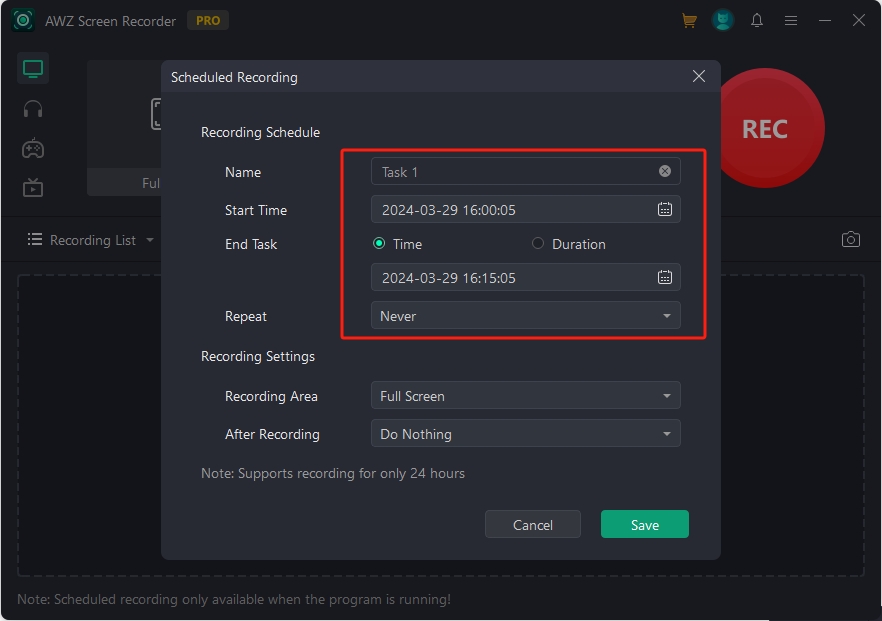Click the end time field 2024-03-29 16:15:05
Viewport: 882px width, 621px height.
525,277
